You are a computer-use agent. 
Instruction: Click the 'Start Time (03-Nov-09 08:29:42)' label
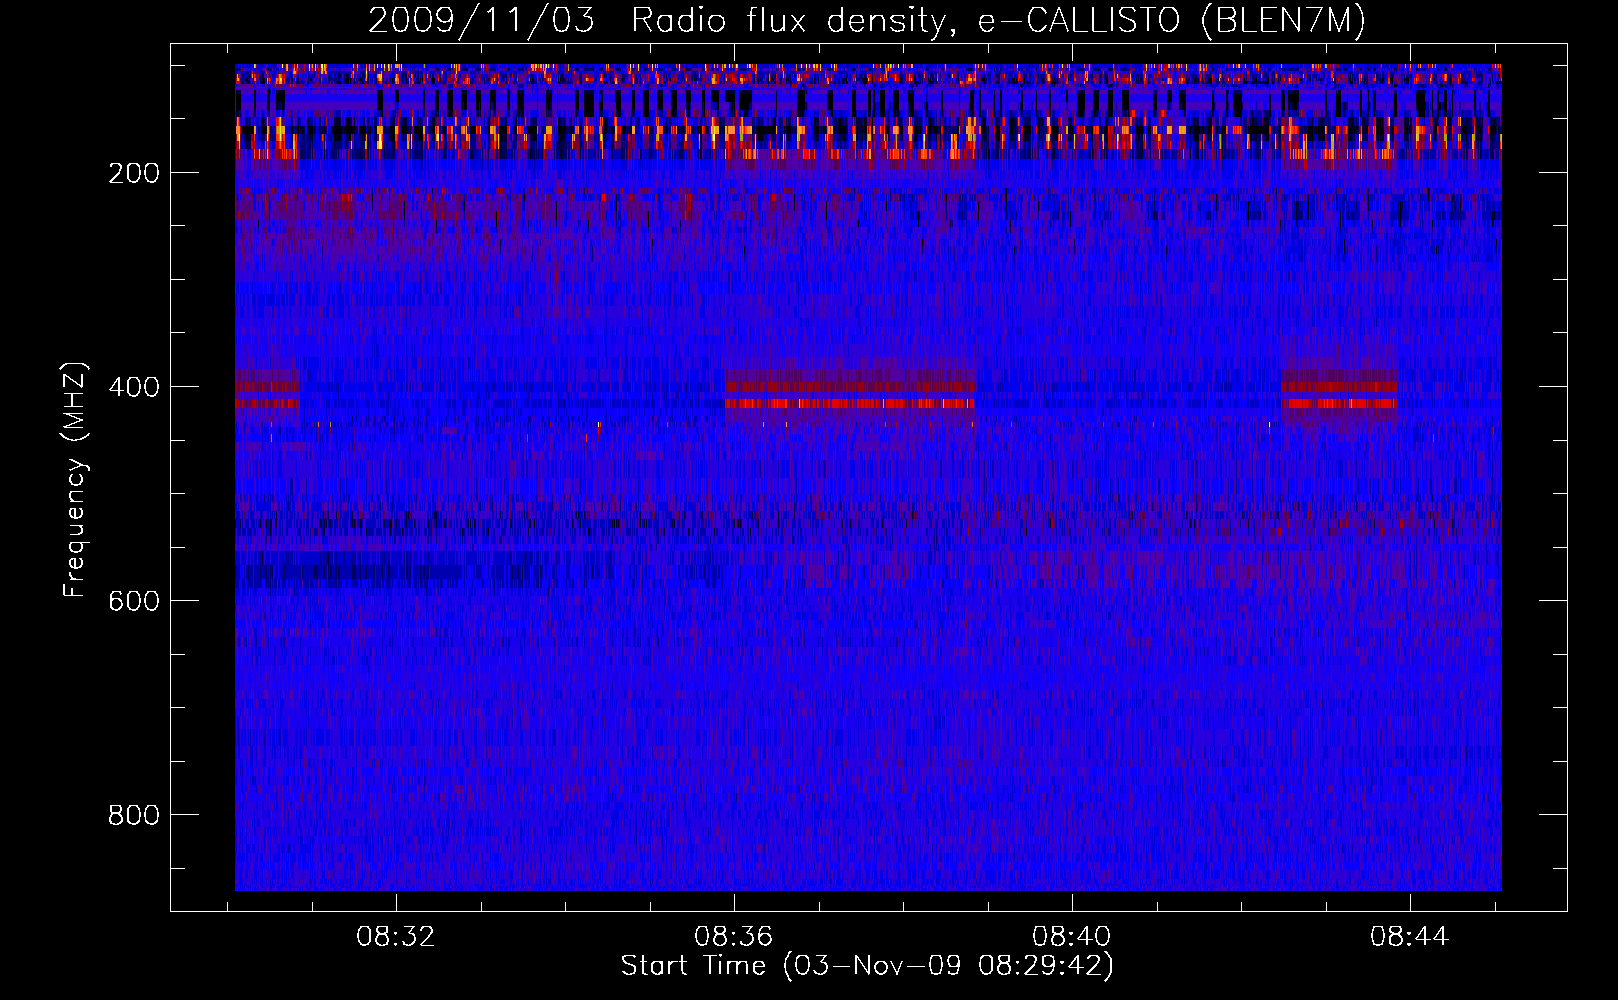(867, 966)
